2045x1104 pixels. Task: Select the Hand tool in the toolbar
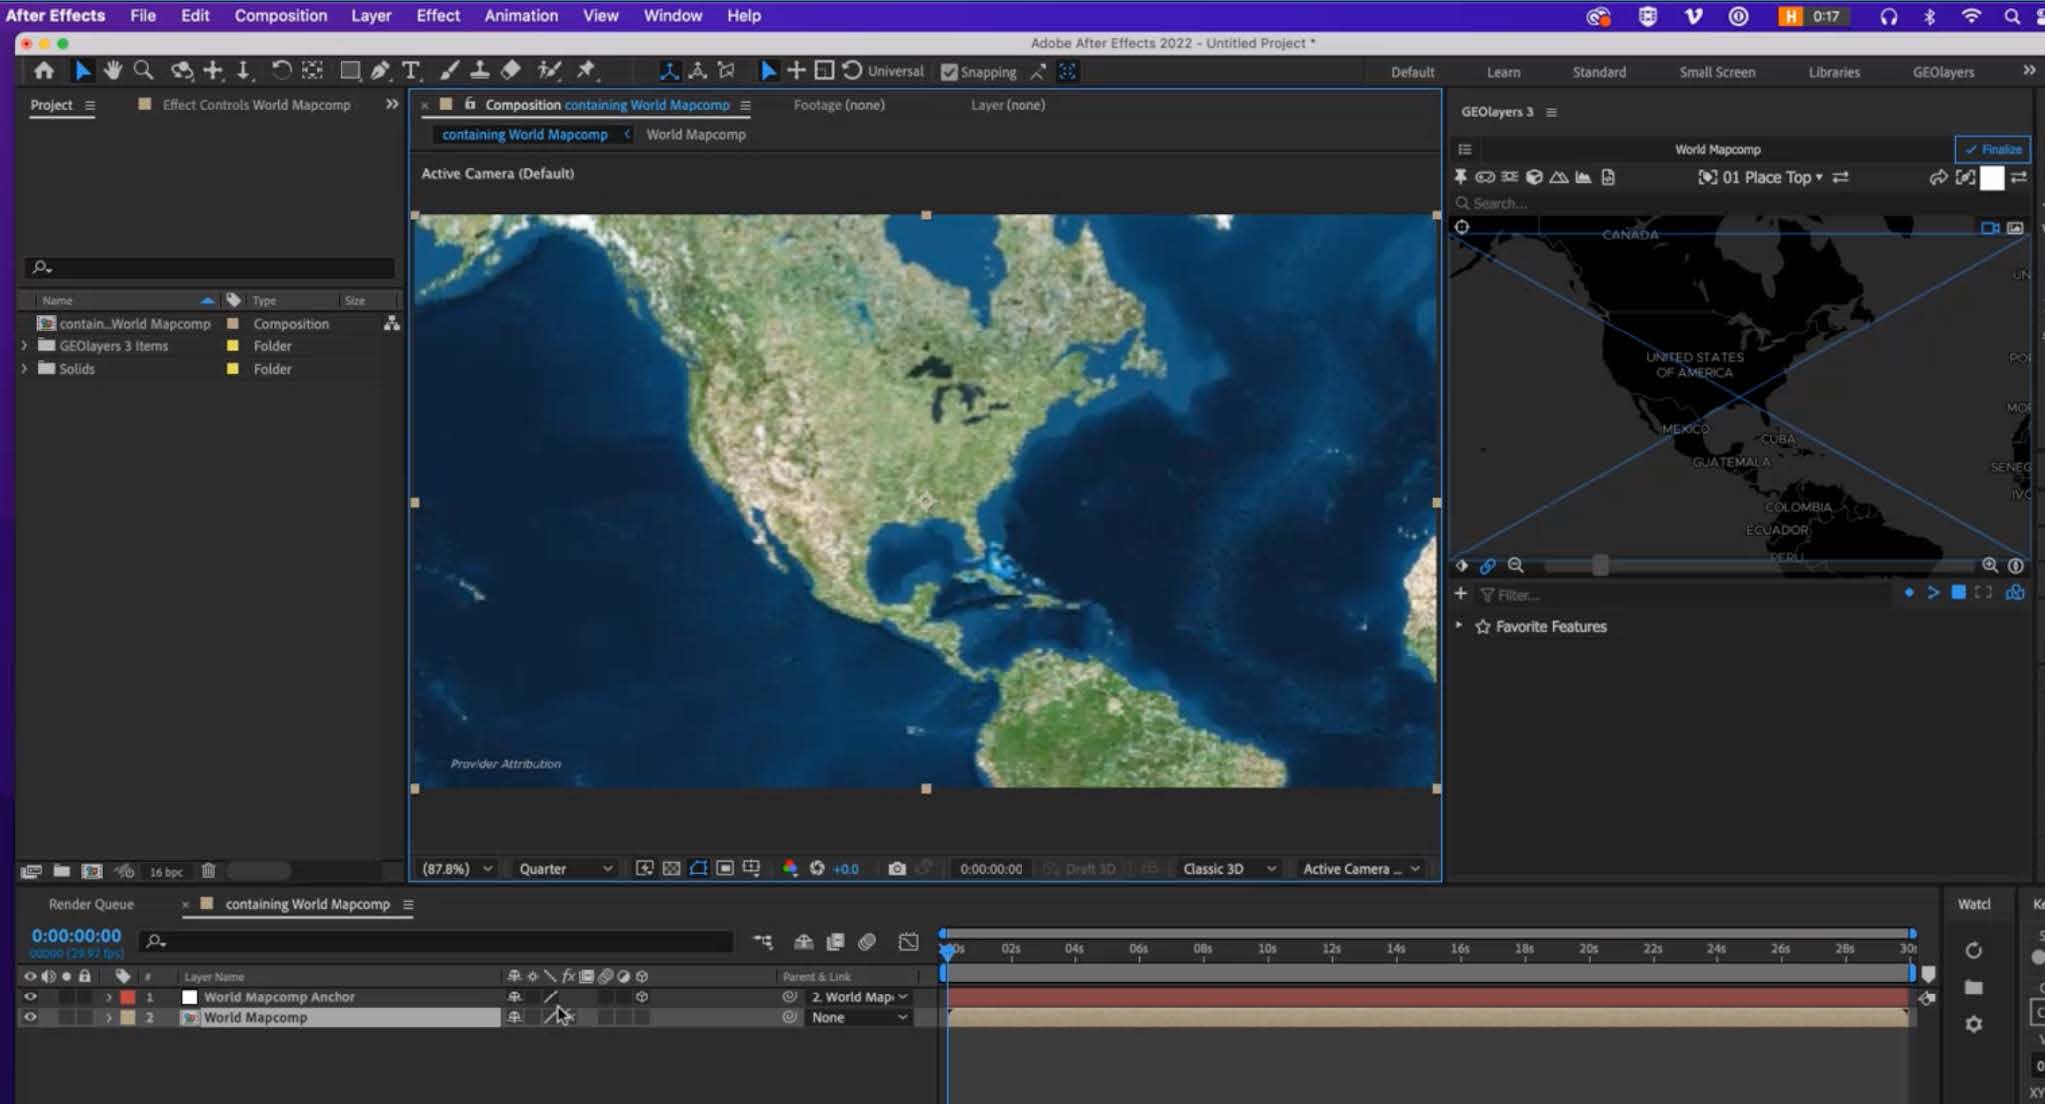point(112,70)
